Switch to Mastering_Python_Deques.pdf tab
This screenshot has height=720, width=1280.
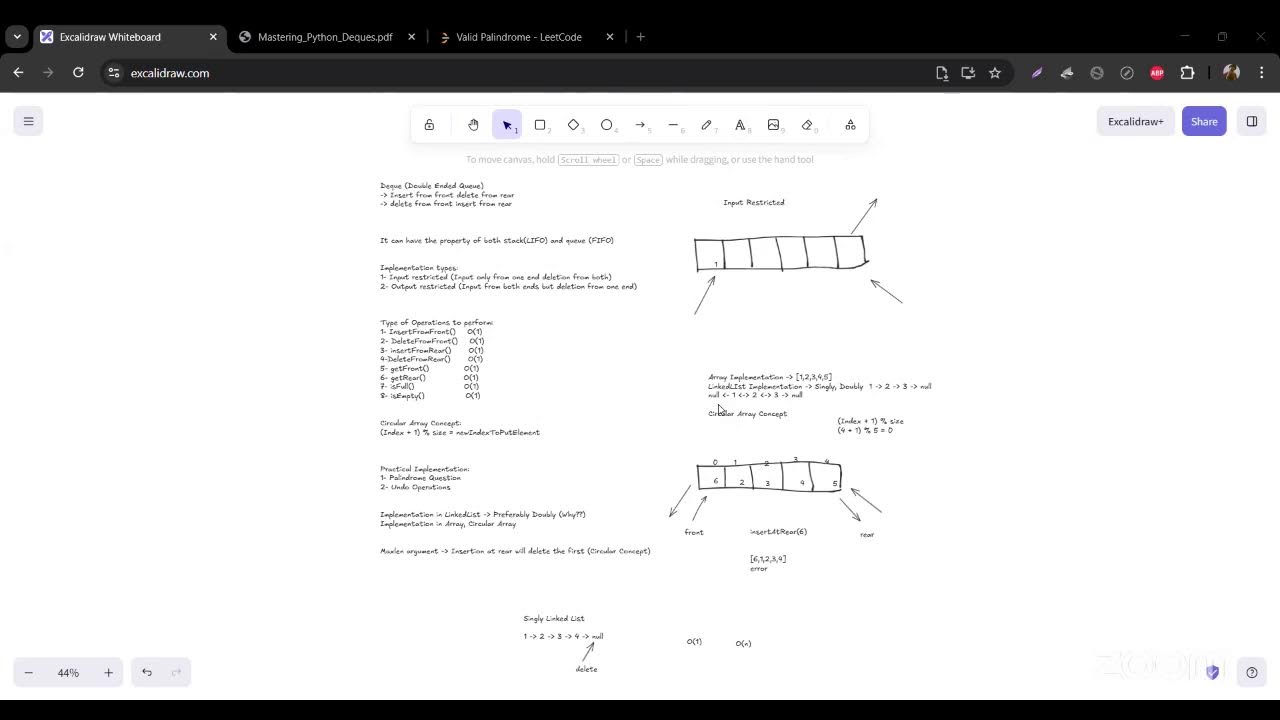pos(325,37)
